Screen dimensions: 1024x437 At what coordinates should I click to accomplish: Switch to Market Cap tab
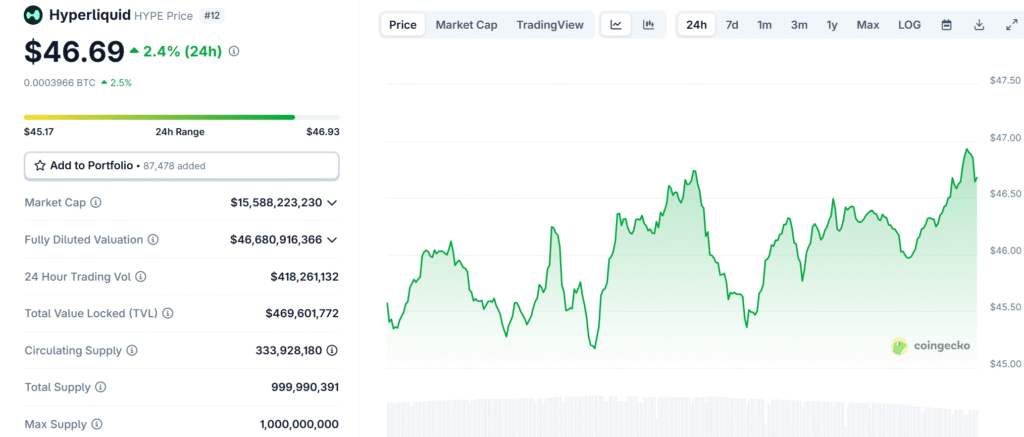tap(466, 25)
